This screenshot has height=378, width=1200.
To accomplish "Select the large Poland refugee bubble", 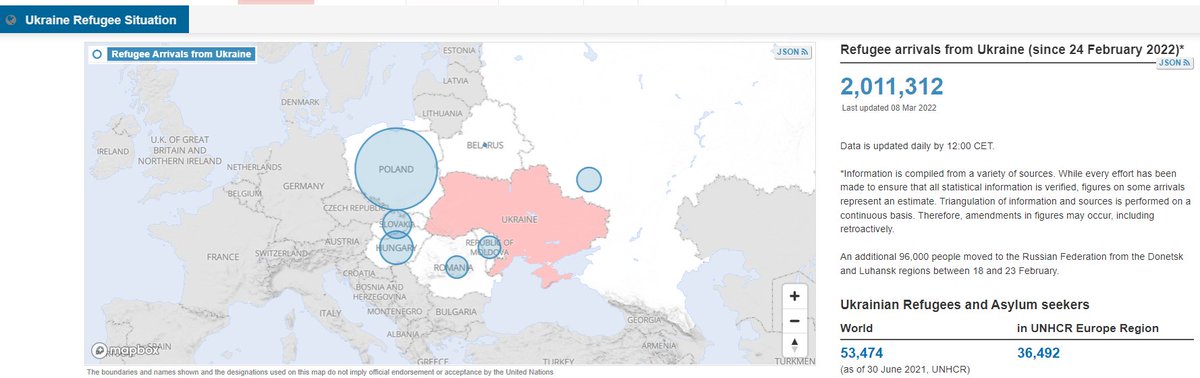I will [x=396, y=168].
